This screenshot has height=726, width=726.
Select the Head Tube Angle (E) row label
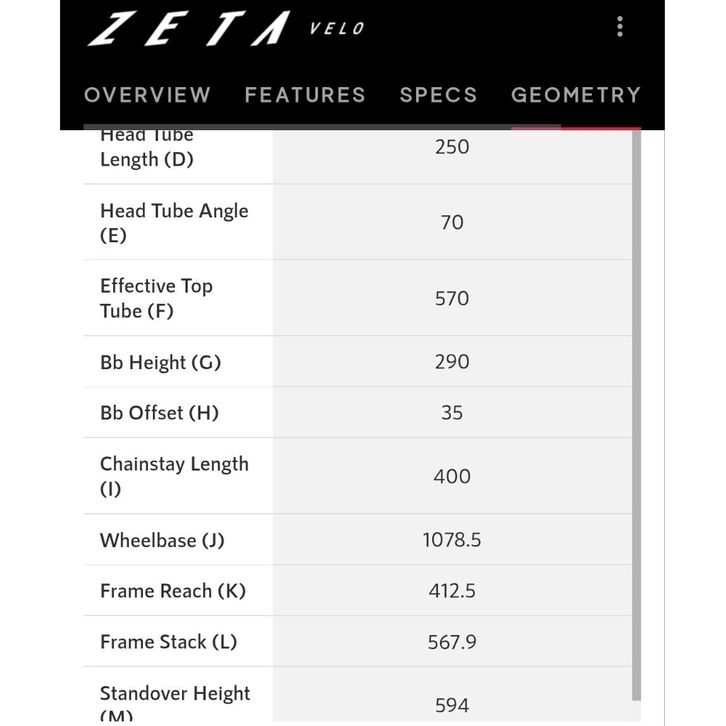click(x=174, y=223)
